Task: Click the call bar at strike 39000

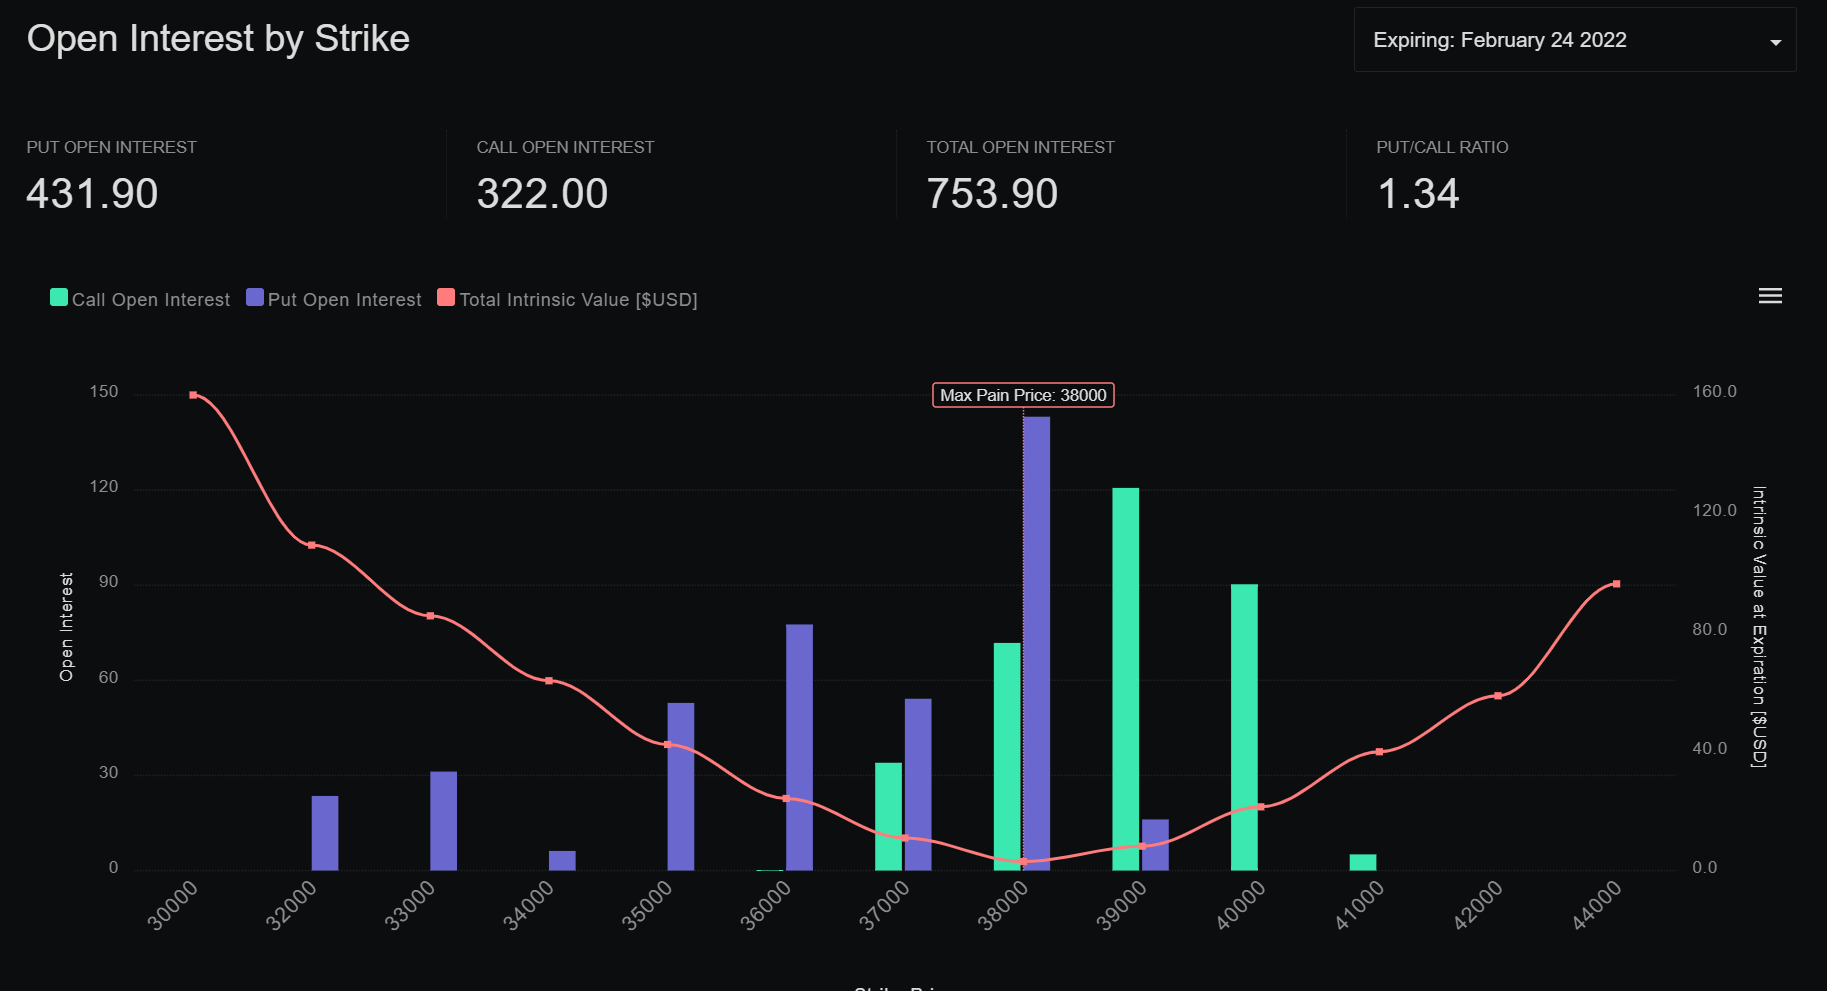Action: [x=1126, y=679]
